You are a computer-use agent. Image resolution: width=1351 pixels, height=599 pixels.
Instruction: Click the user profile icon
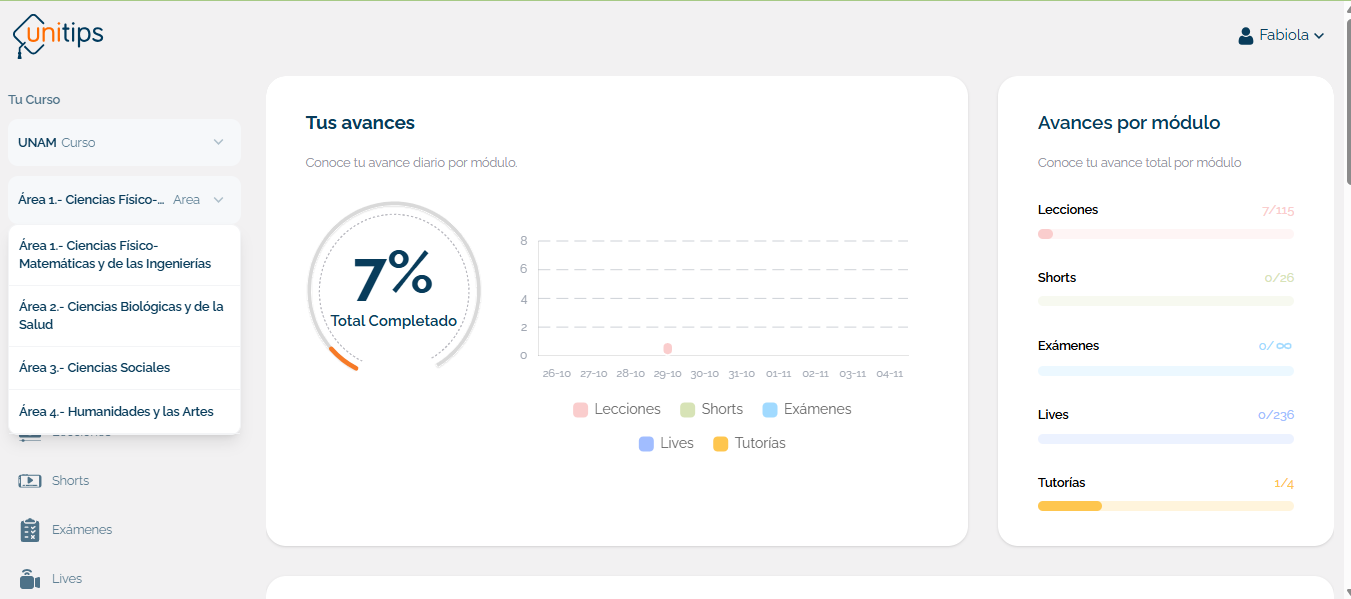click(x=1246, y=36)
